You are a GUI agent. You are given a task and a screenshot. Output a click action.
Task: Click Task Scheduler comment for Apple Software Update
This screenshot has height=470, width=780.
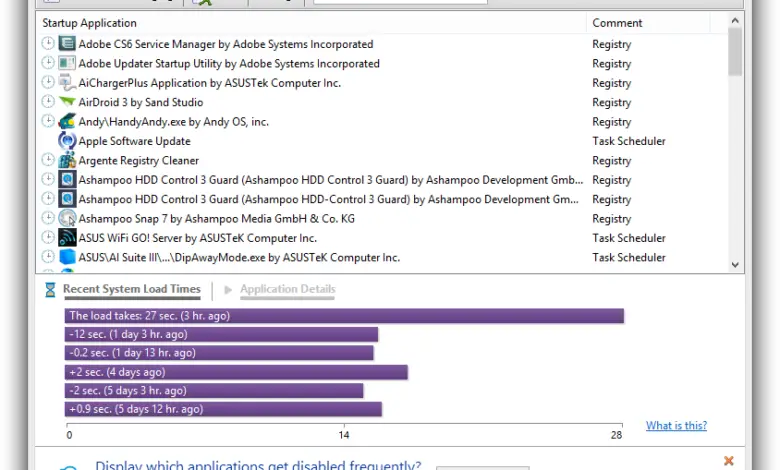(x=629, y=141)
